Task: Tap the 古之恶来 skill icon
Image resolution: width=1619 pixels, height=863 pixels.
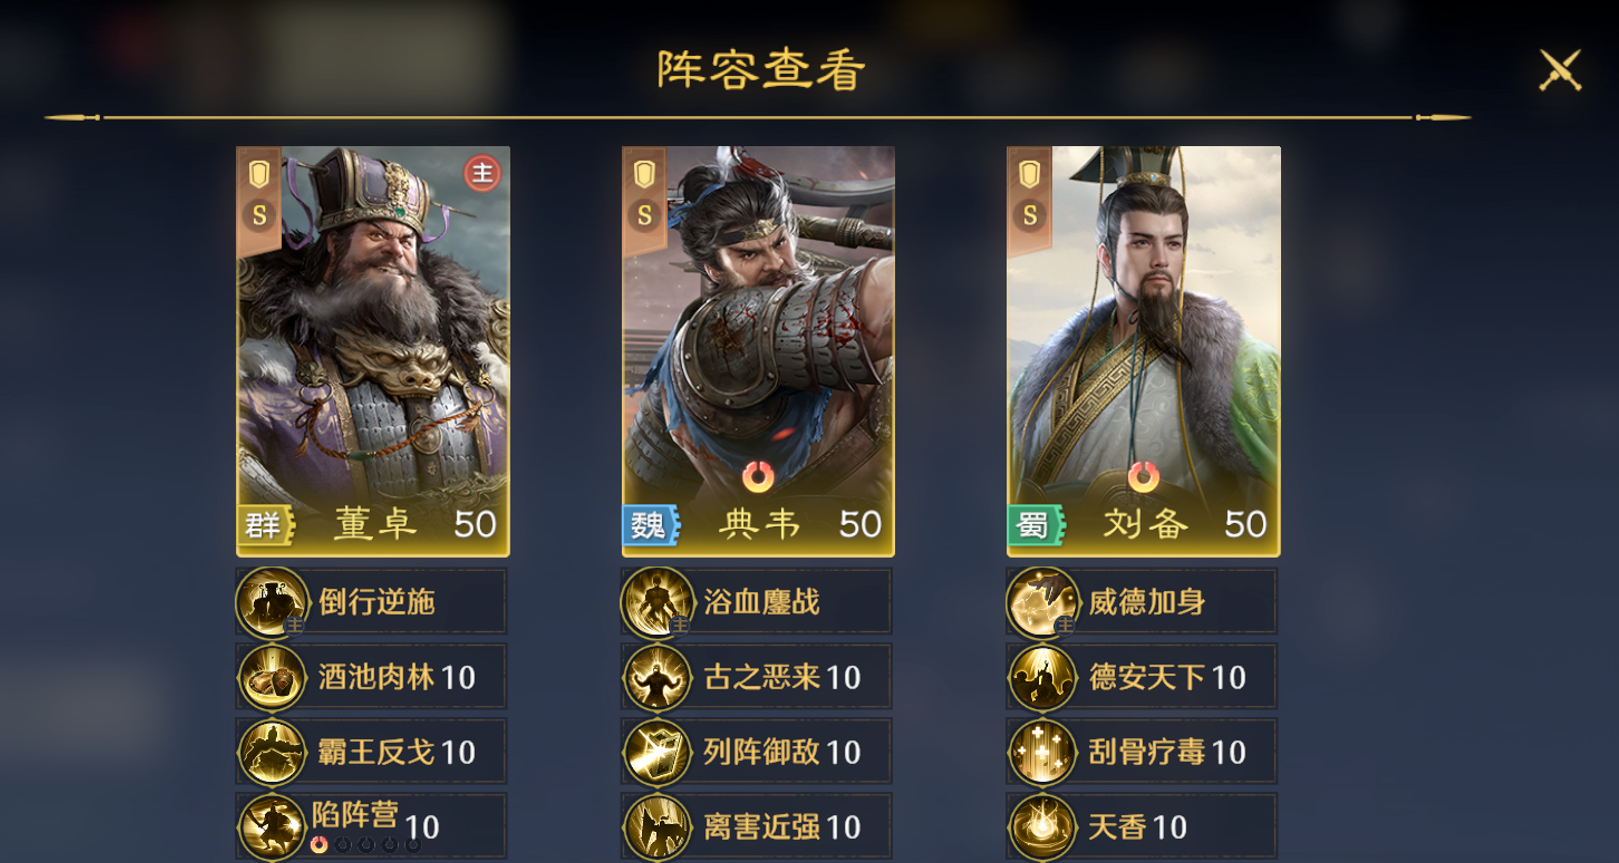Action: click(x=656, y=677)
